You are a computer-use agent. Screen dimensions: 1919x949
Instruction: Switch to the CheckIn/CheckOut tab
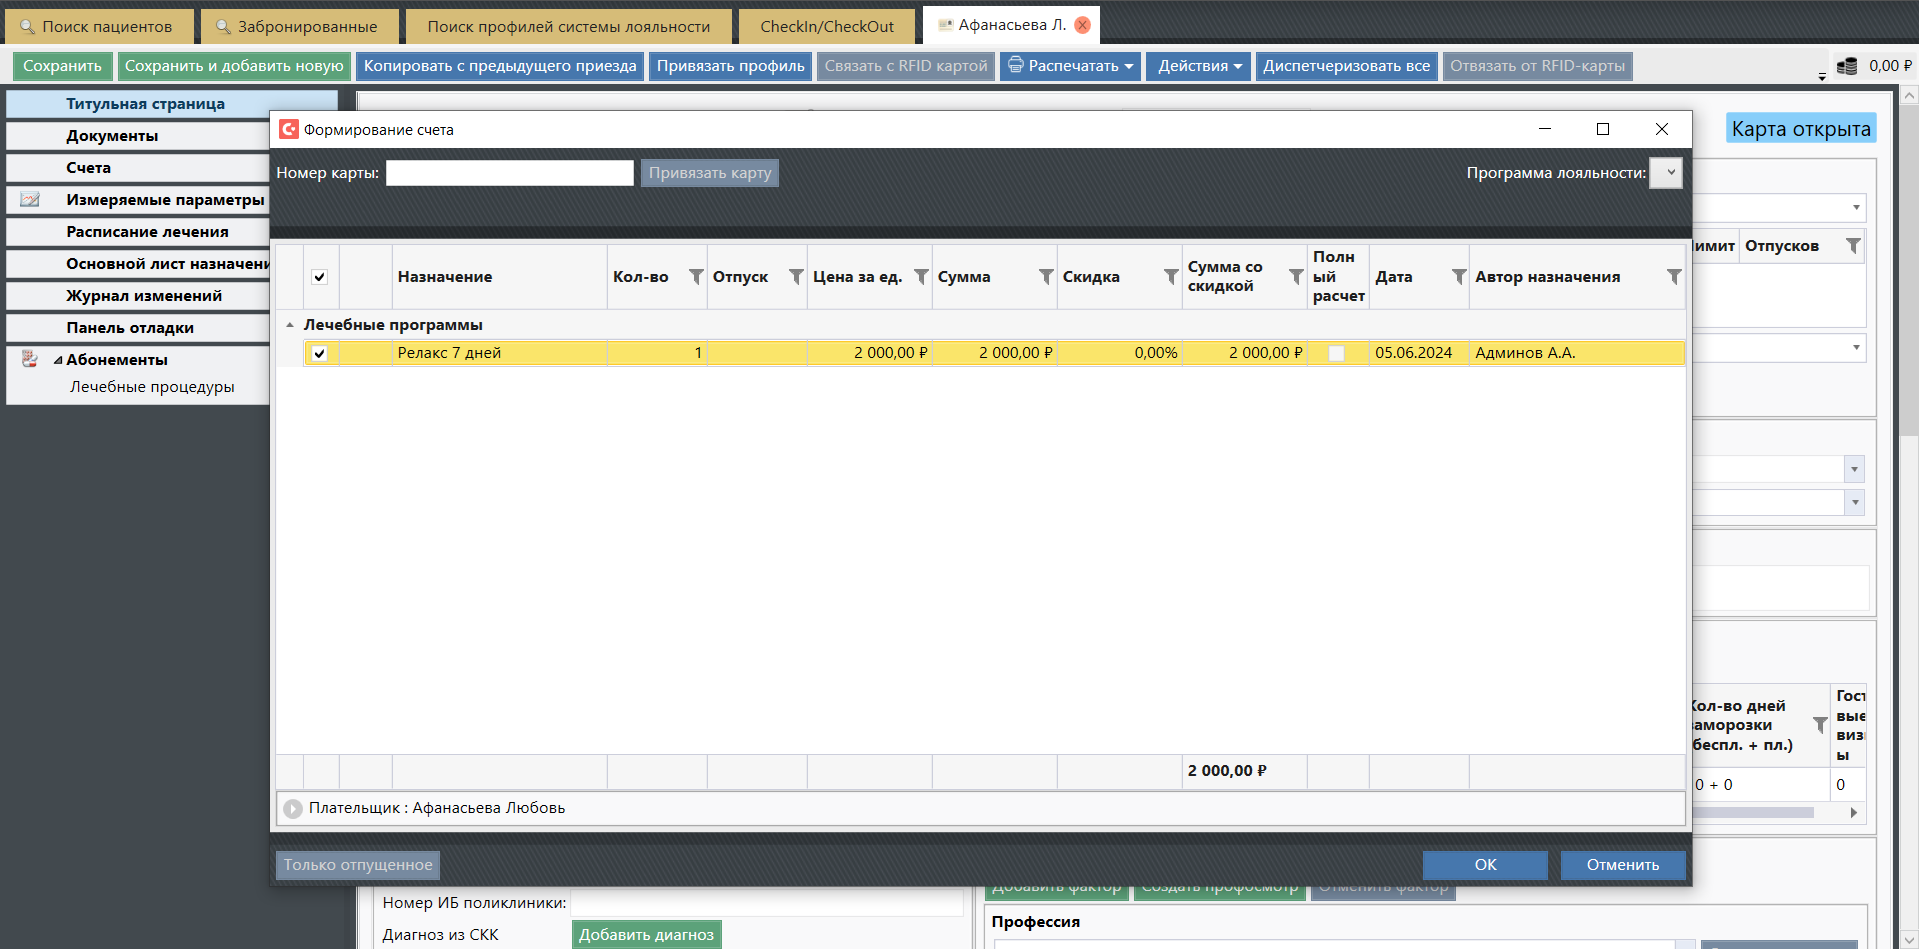click(x=826, y=26)
